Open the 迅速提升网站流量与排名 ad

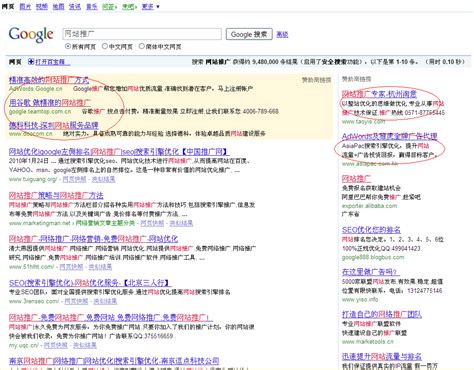tap(382, 357)
